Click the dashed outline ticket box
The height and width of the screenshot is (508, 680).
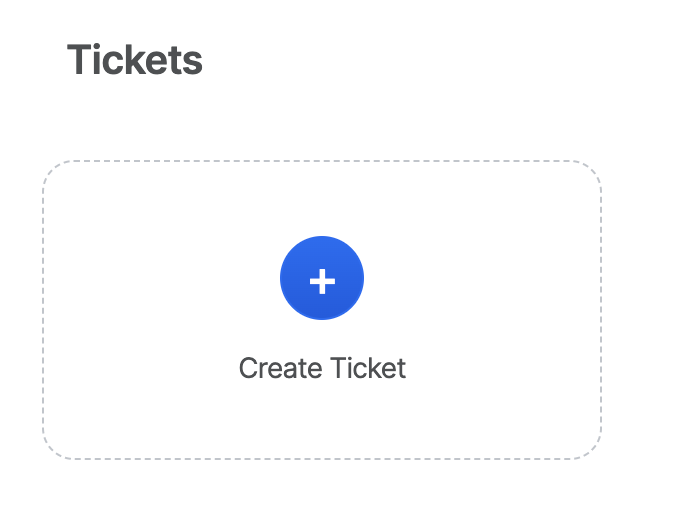click(322, 310)
